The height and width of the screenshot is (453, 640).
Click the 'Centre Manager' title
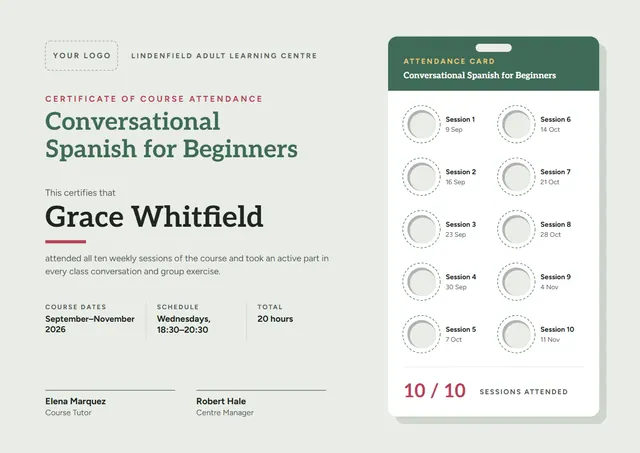click(225, 413)
